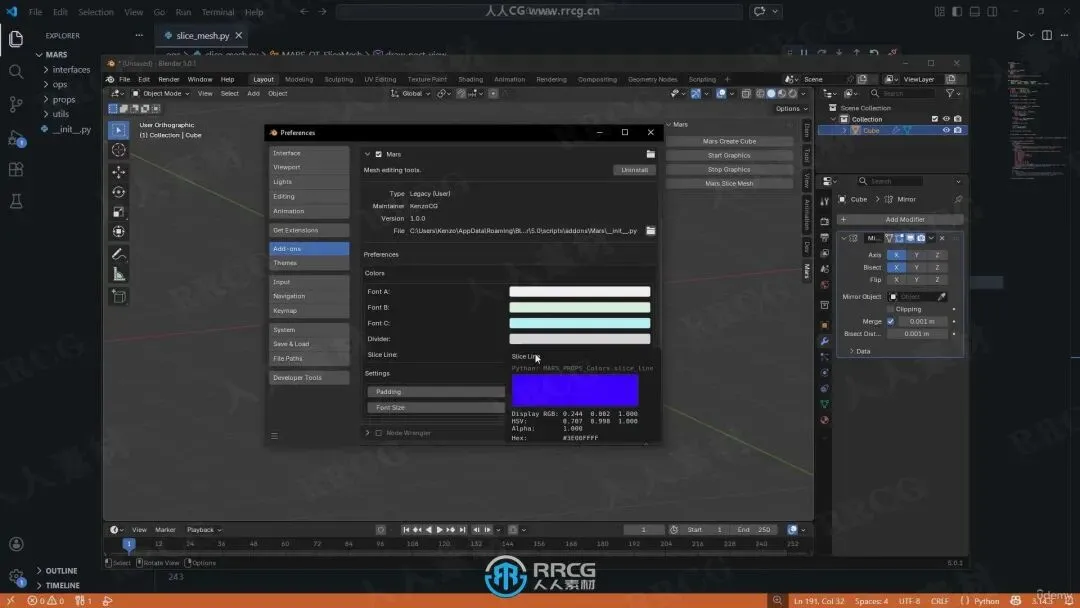Select Blender Scale tool
Screen dimensions: 1080x608
(118, 212)
